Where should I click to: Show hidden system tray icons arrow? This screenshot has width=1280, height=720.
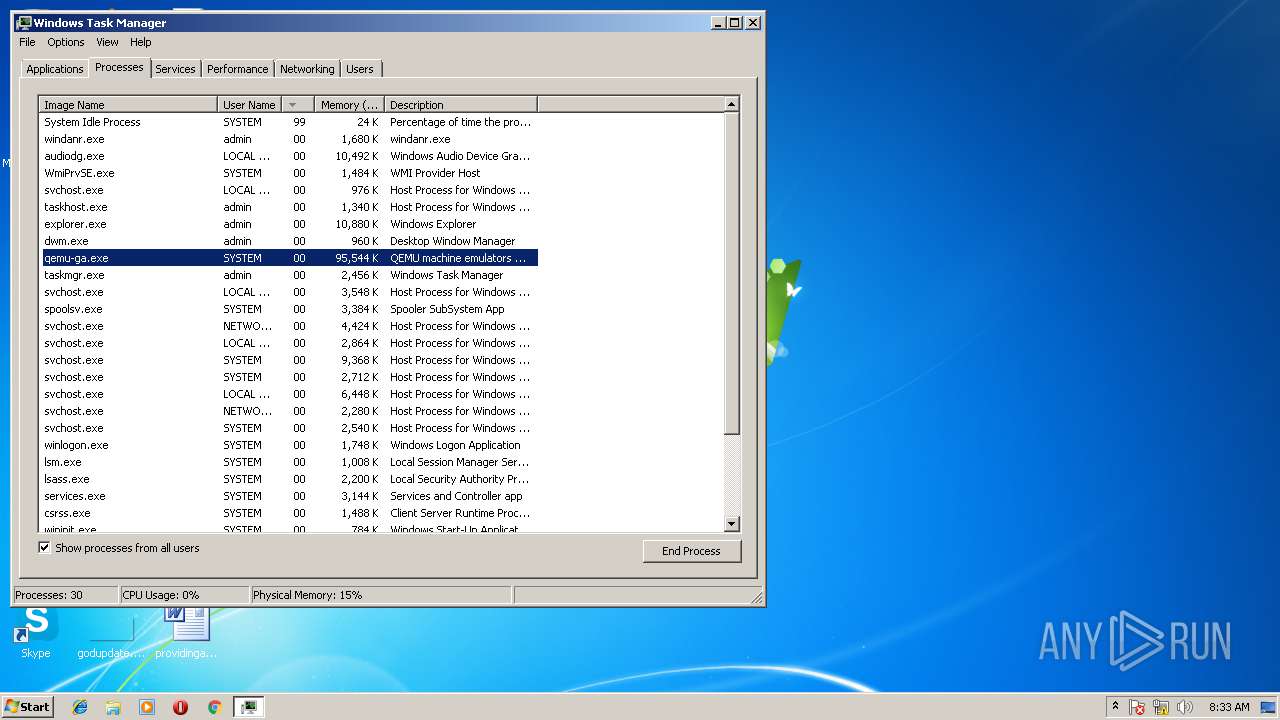tap(1115, 707)
